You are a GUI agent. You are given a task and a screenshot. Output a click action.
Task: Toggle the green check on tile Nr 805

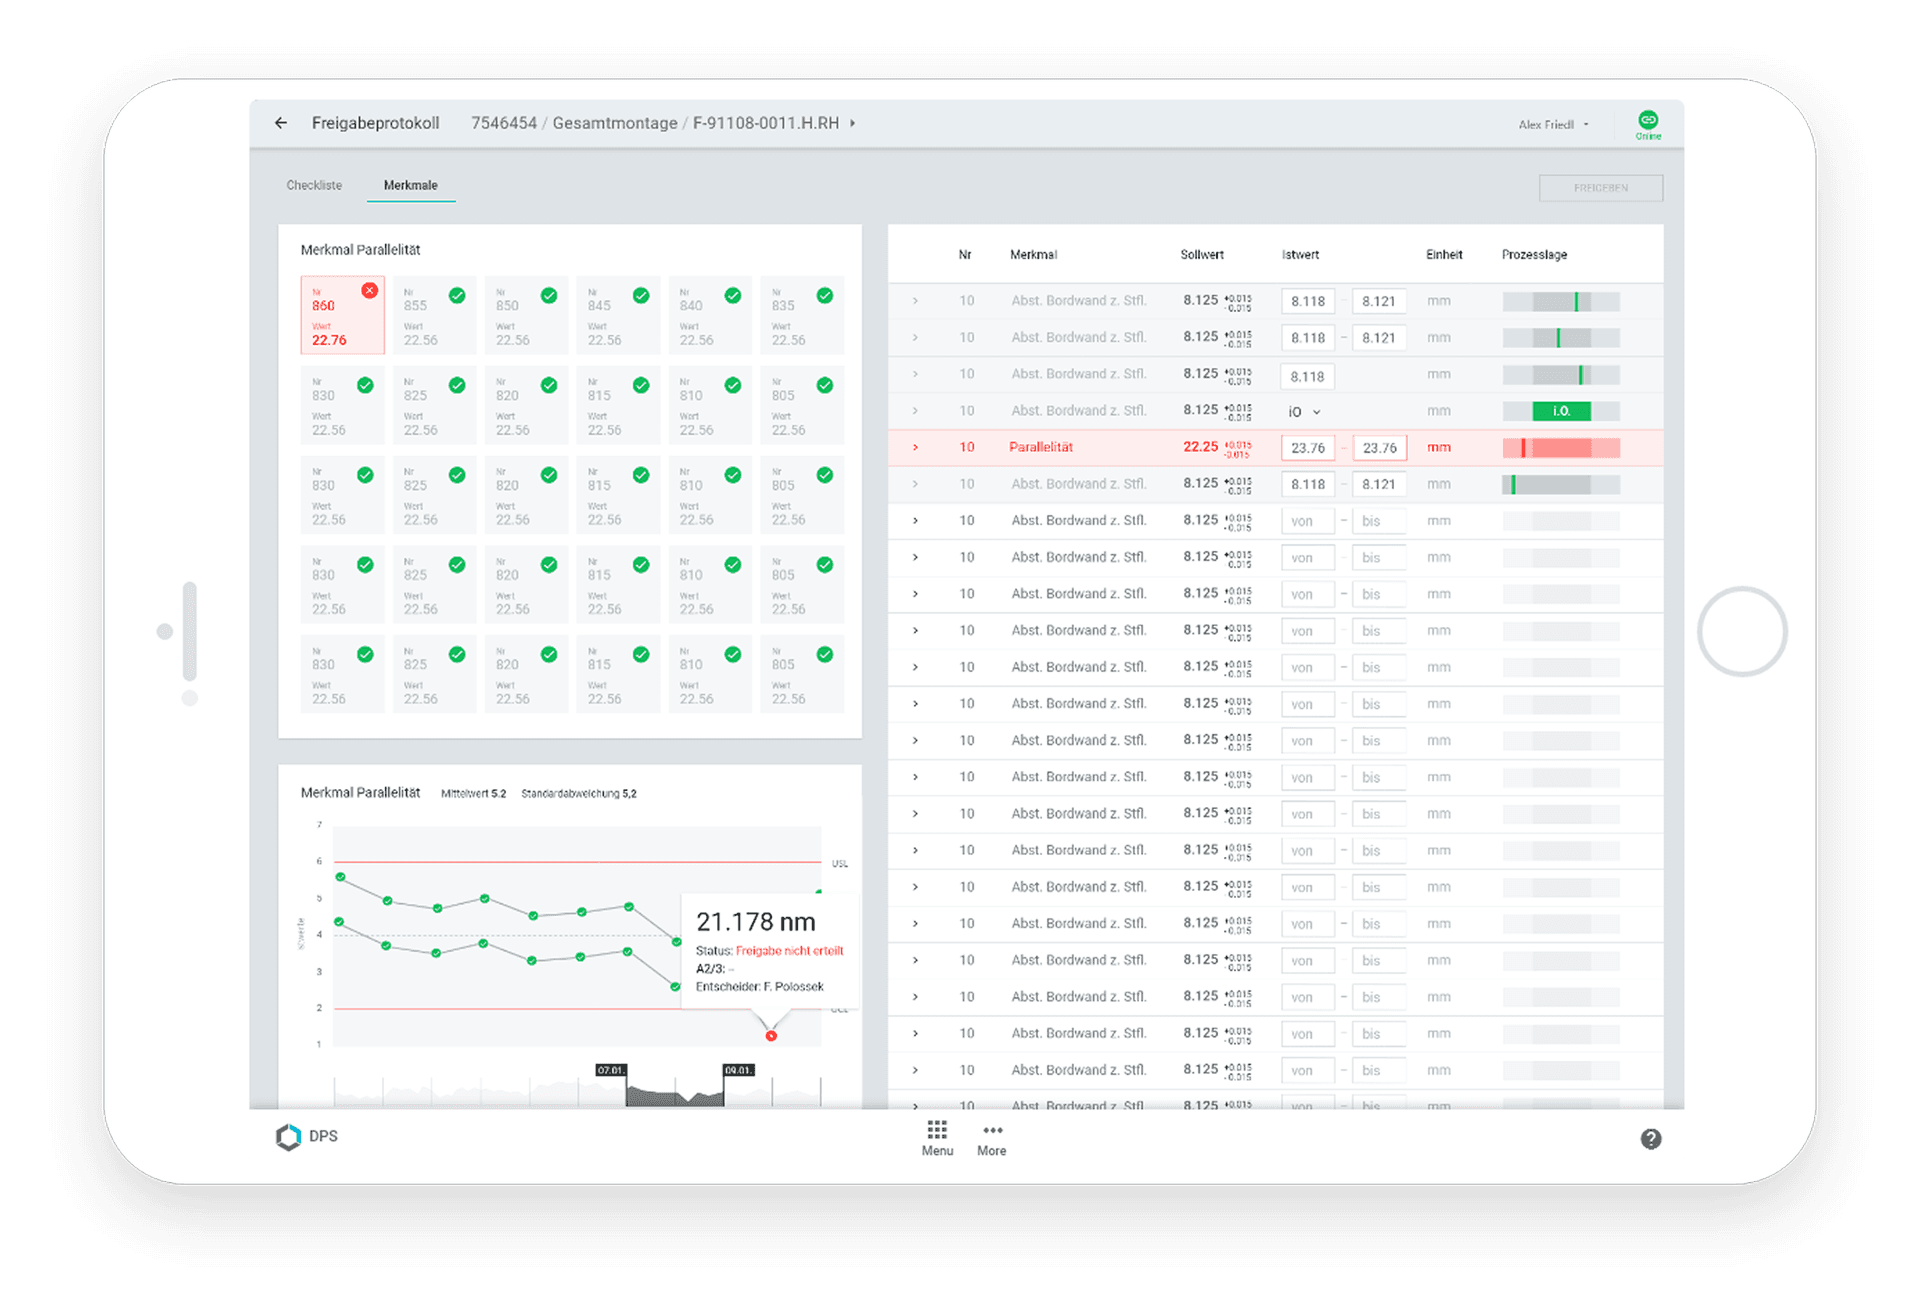click(825, 384)
